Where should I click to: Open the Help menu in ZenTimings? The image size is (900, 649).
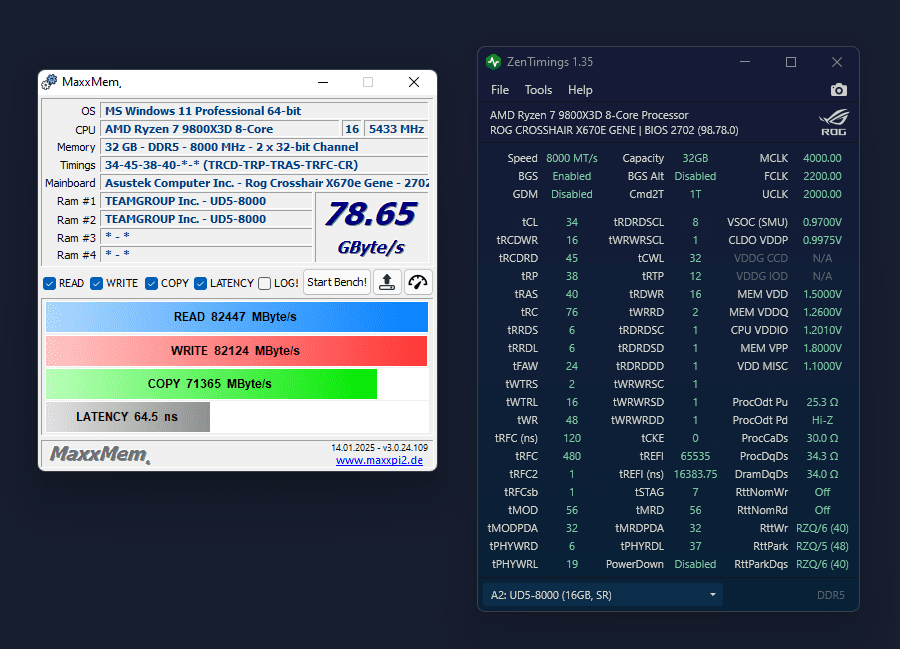[x=580, y=90]
